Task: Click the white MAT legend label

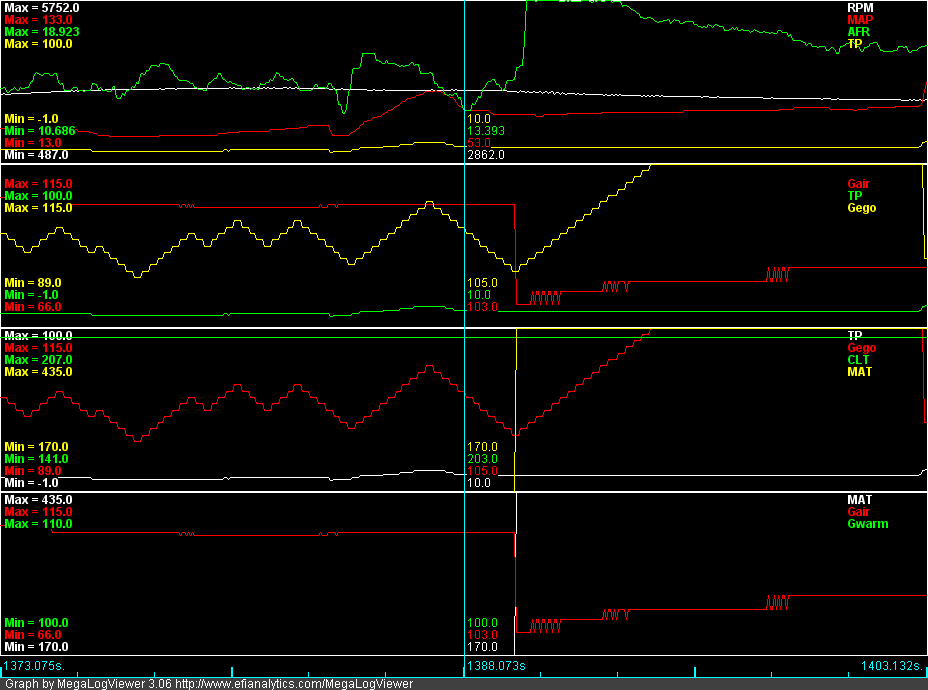Action: (859, 500)
